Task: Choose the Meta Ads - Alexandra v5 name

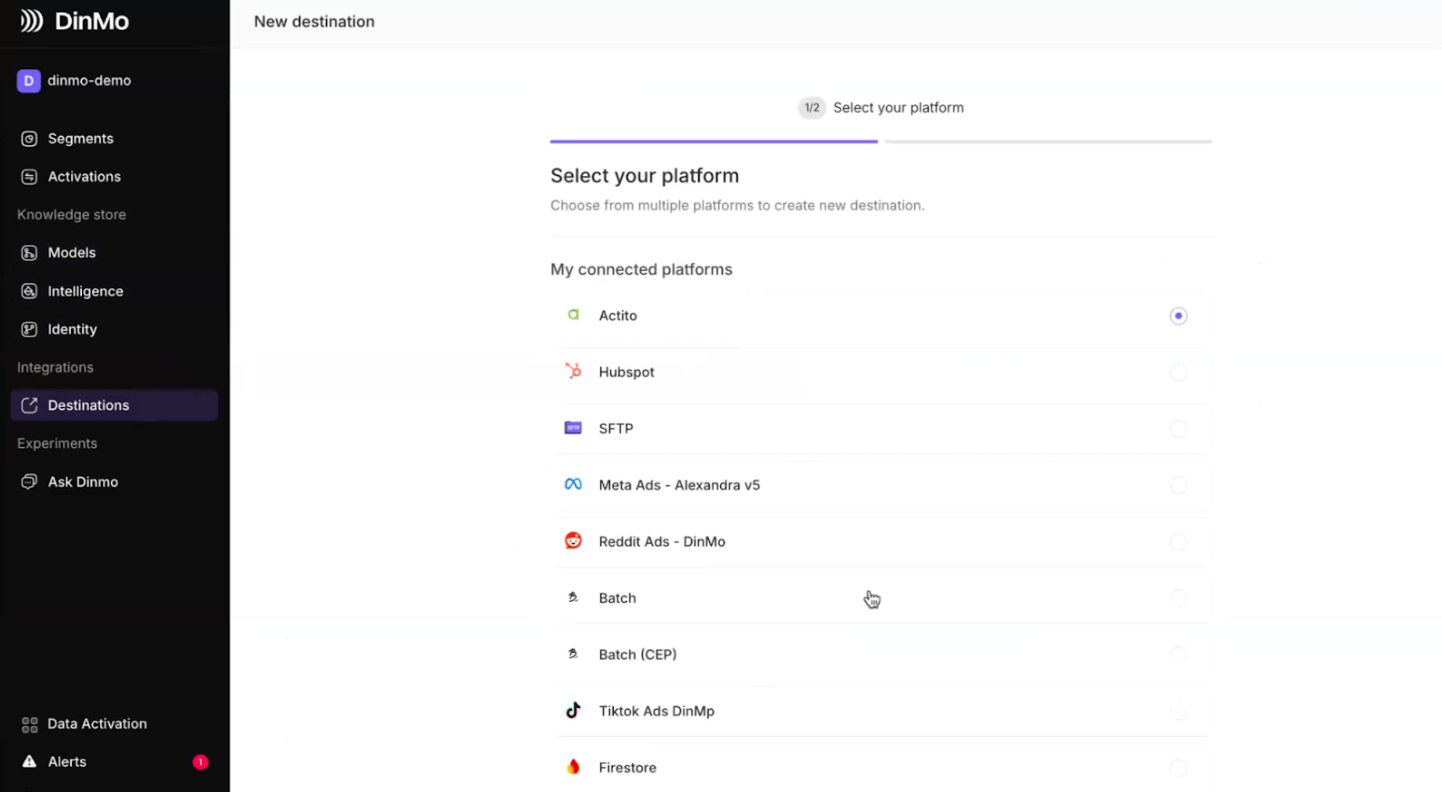Action: click(680, 485)
